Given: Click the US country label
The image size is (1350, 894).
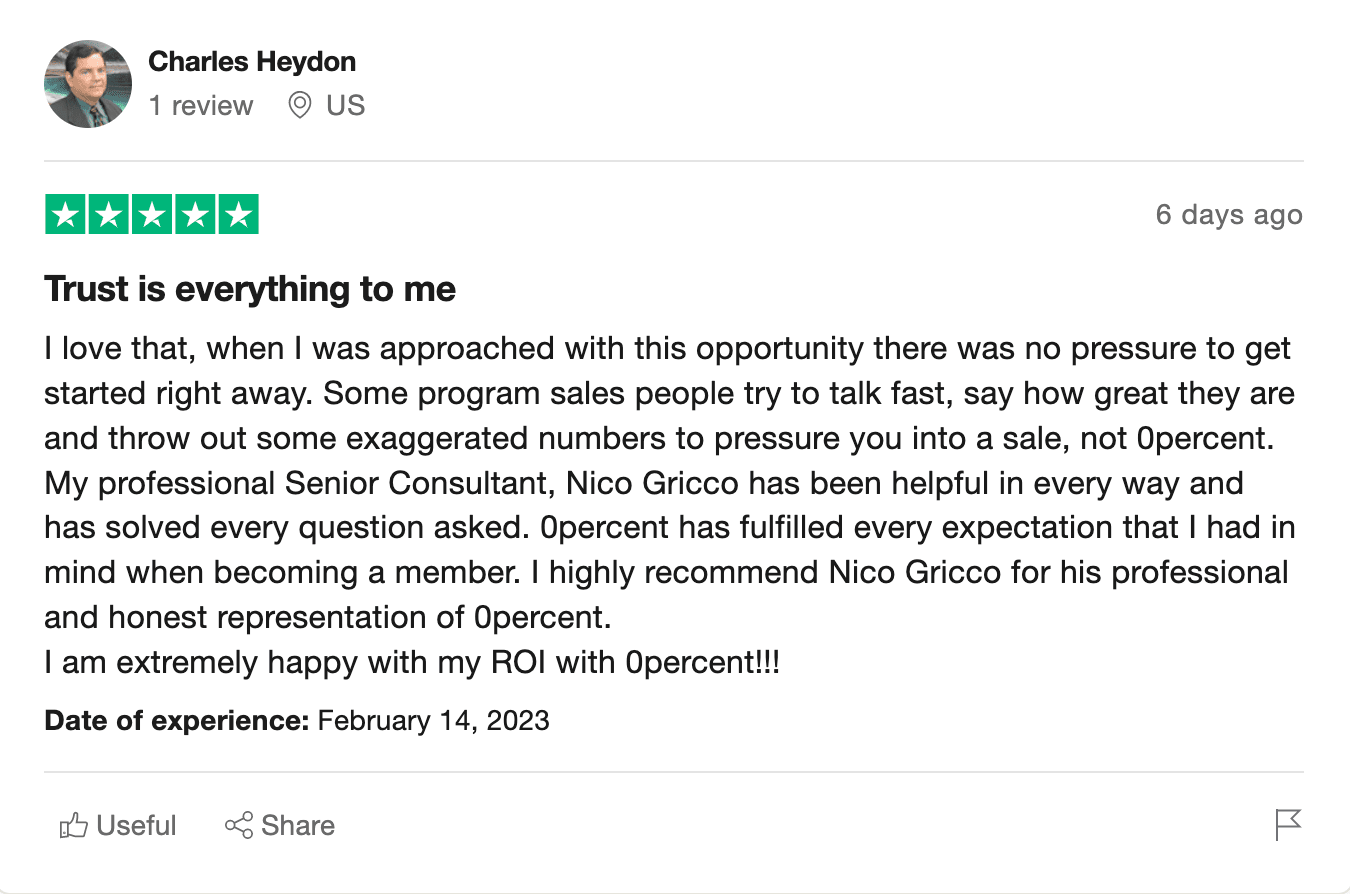Looking at the screenshot, I should (346, 105).
